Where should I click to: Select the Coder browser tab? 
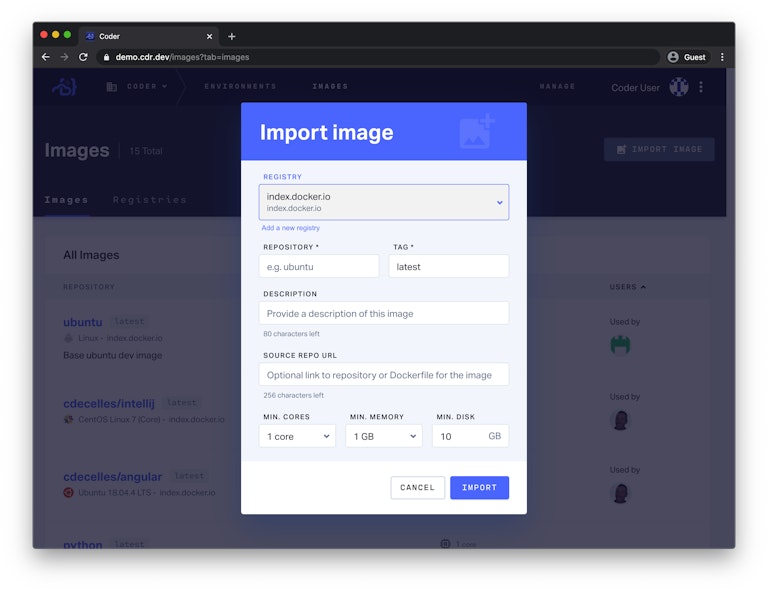147,36
